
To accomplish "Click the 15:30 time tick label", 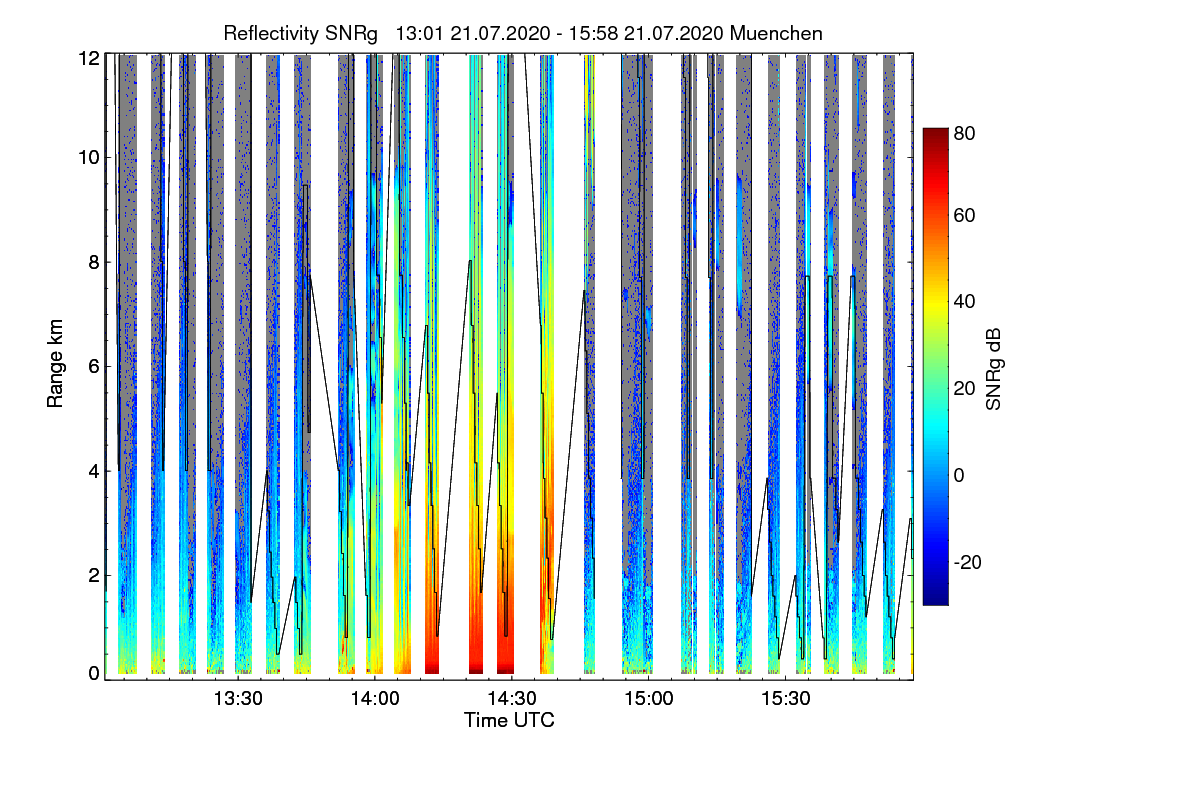I will coord(787,698).
